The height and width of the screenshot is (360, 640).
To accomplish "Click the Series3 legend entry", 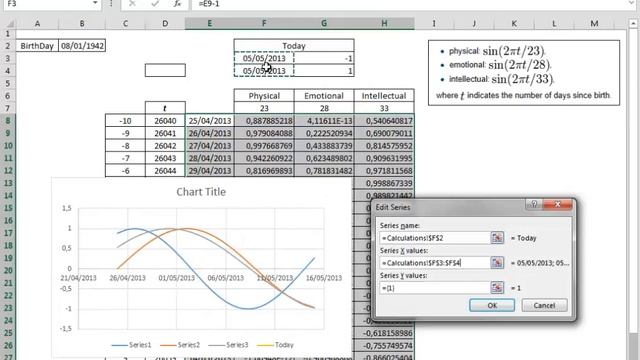I will 228,345.
